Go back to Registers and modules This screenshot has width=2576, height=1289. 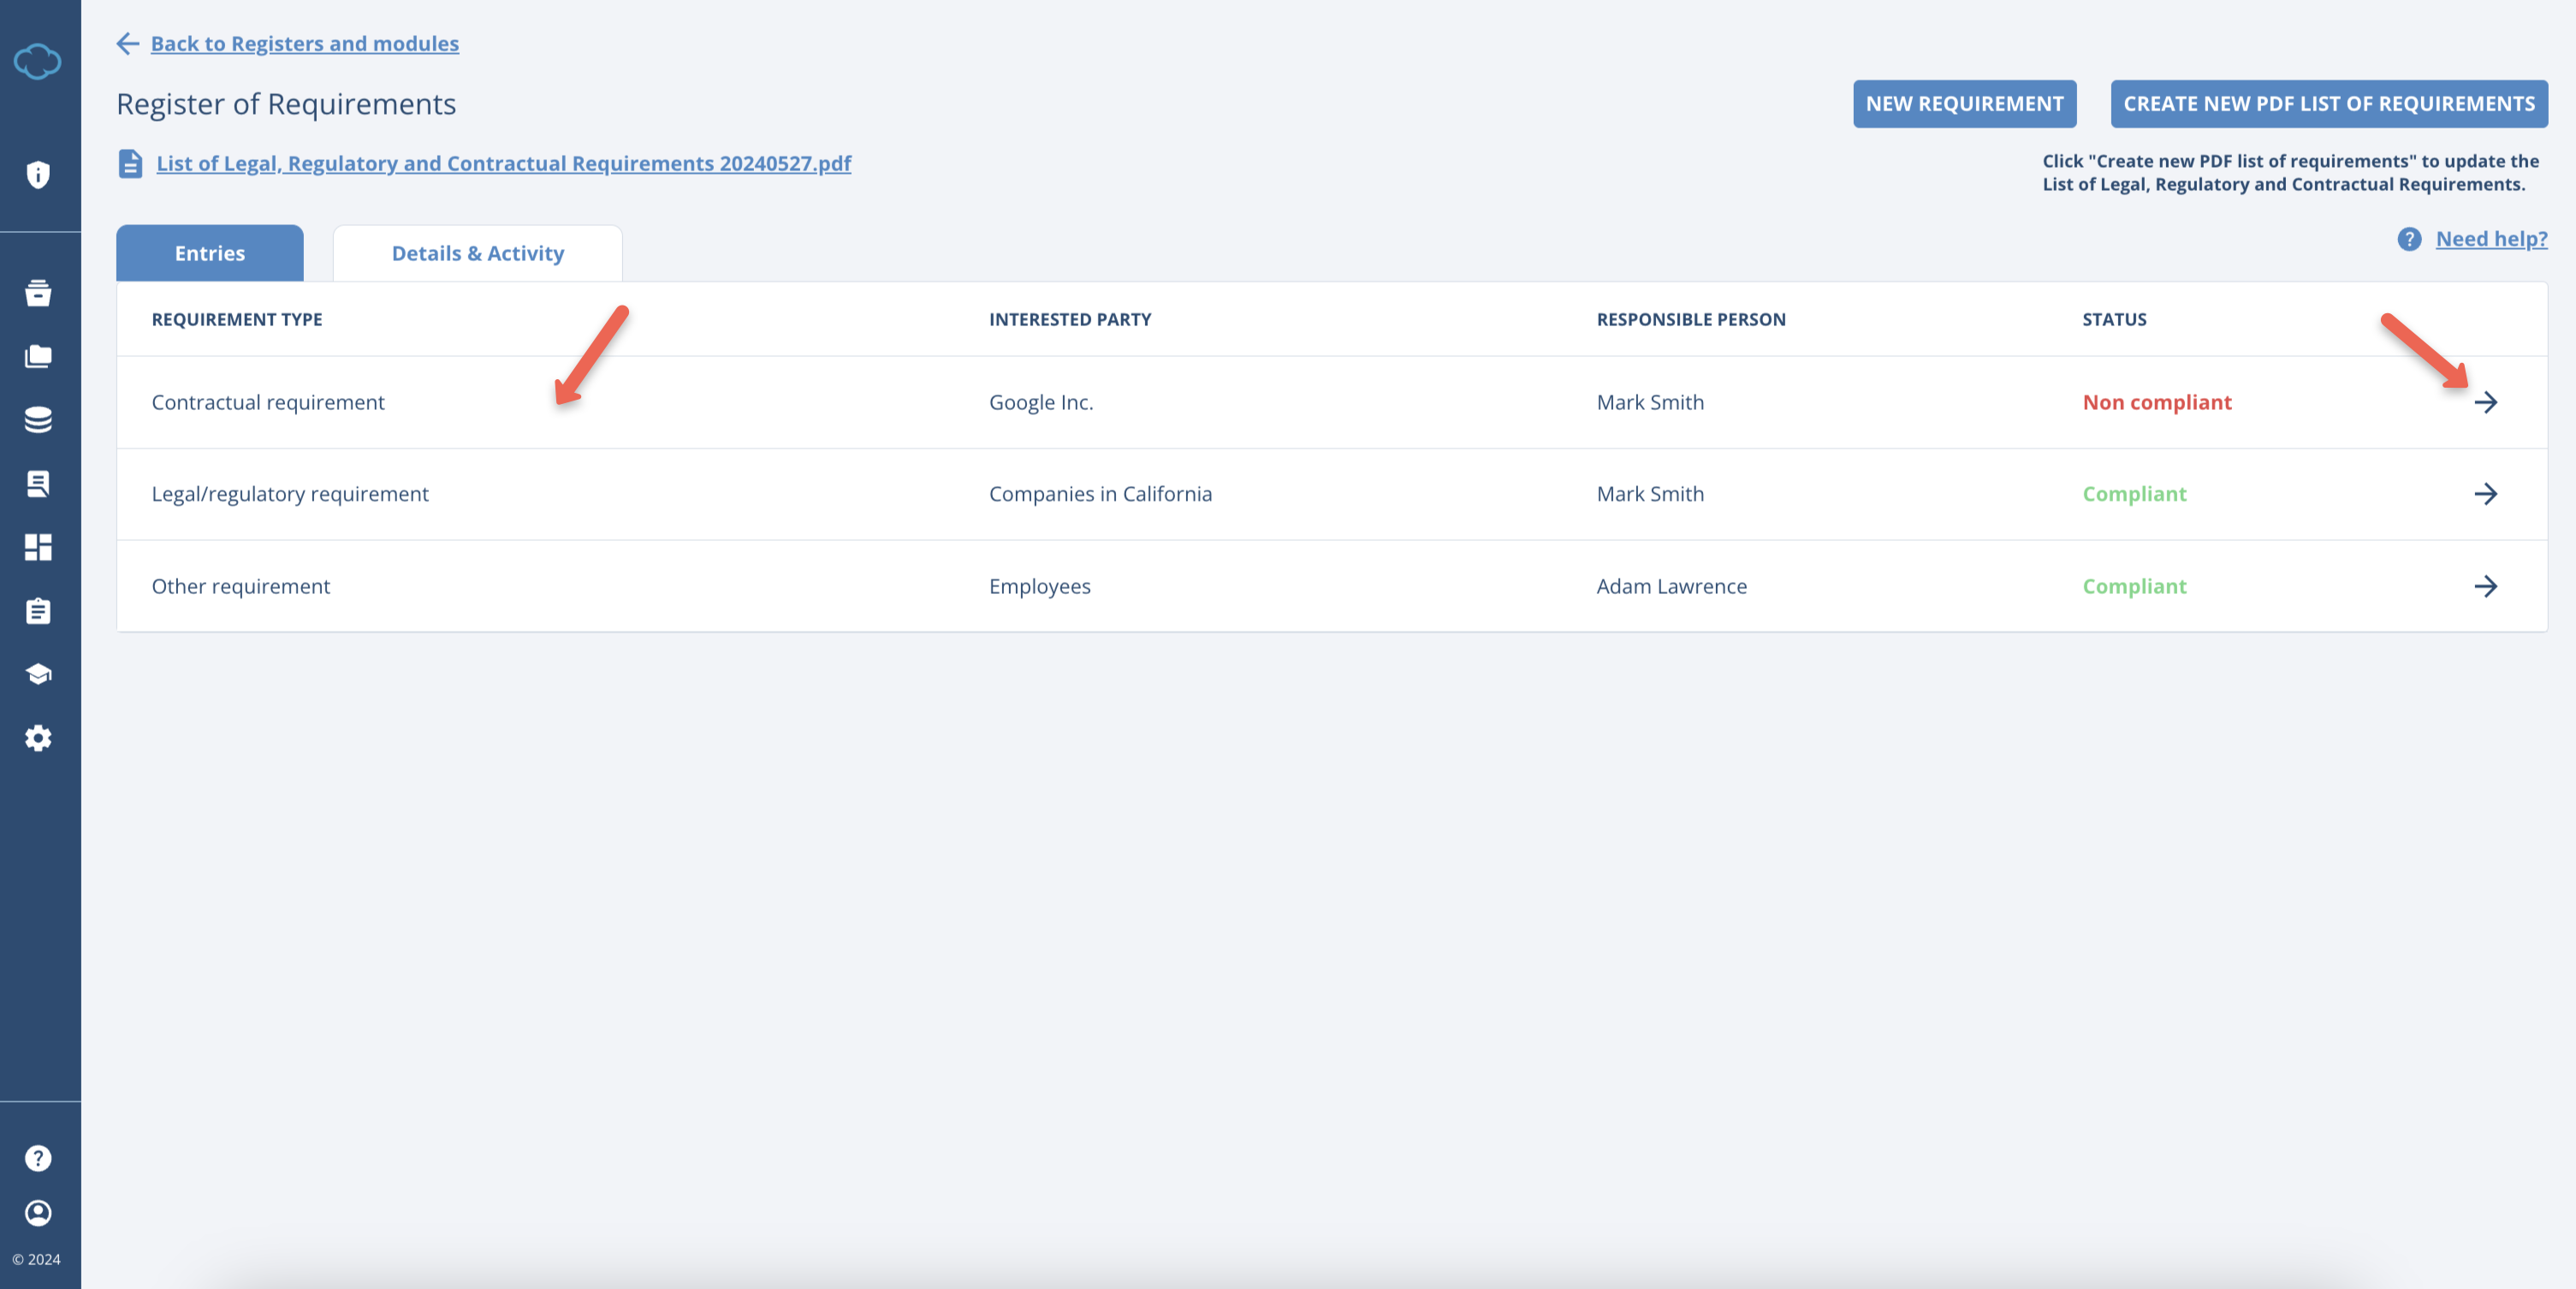click(304, 43)
